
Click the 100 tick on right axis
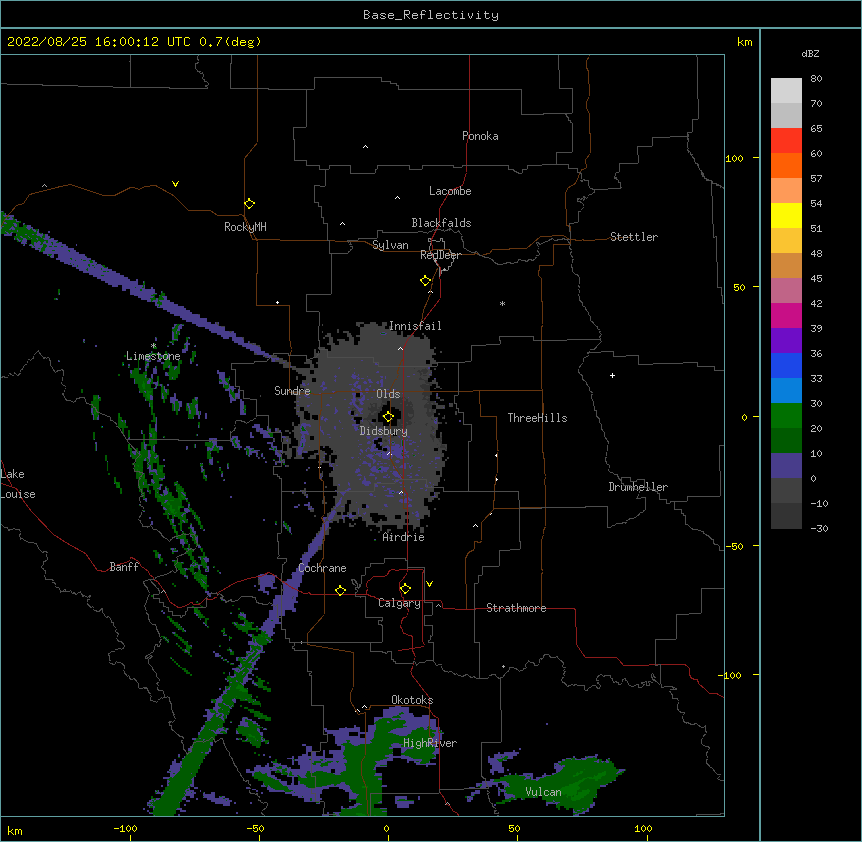click(x=734, y=158)
